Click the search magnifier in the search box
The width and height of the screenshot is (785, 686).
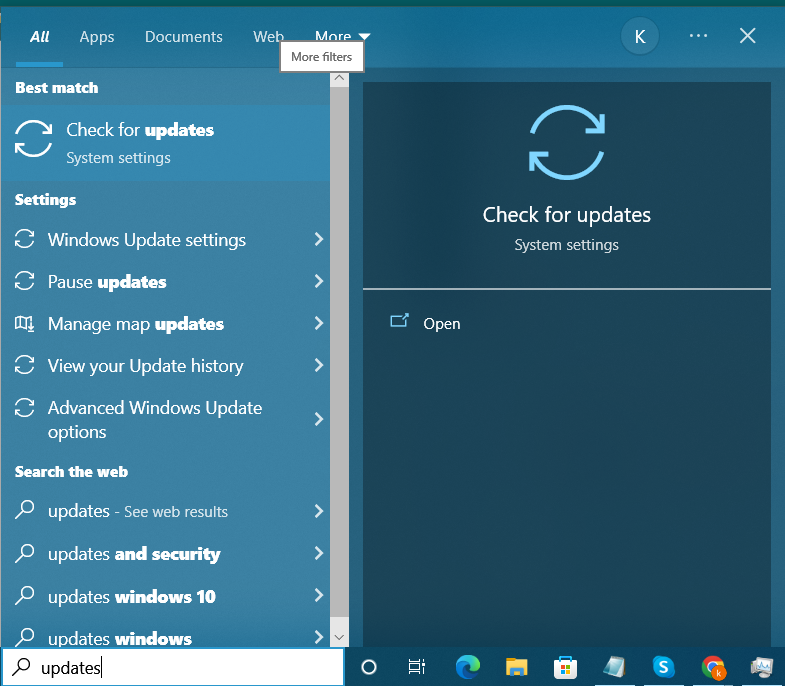coord(22,667)
